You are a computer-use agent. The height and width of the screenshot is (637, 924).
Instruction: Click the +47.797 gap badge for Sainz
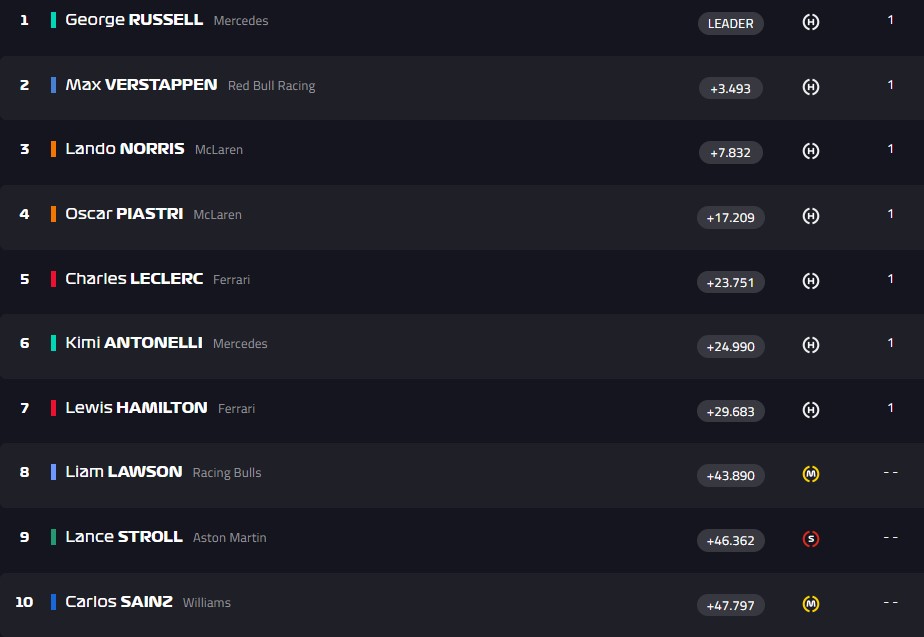click(x=730, y=605)
